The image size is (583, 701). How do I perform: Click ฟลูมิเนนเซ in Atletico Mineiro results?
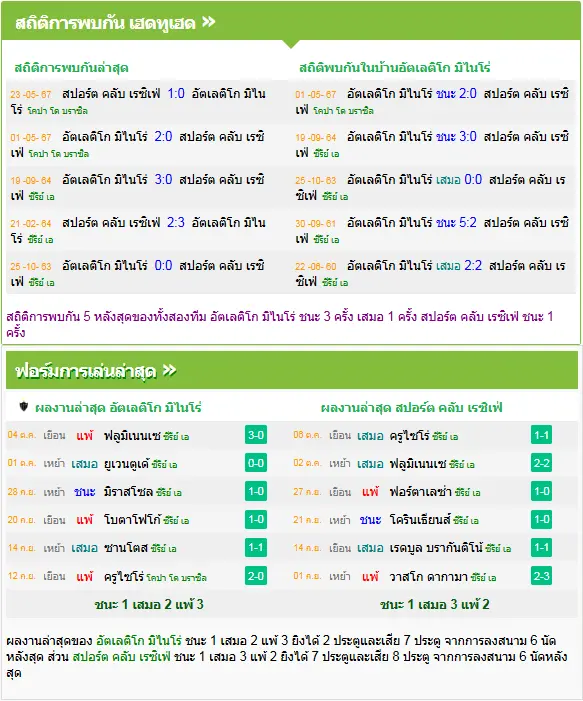click(x=132, y=435)
